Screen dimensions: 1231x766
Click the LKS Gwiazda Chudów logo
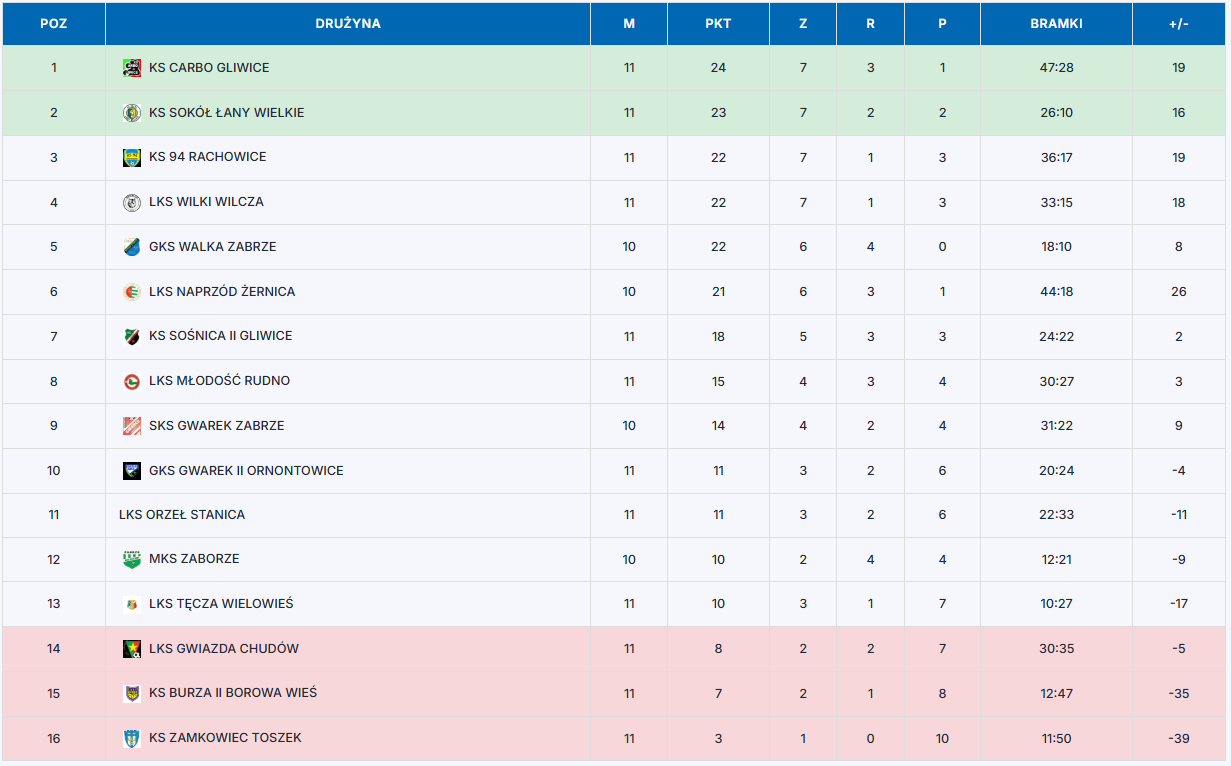point(131,649)
